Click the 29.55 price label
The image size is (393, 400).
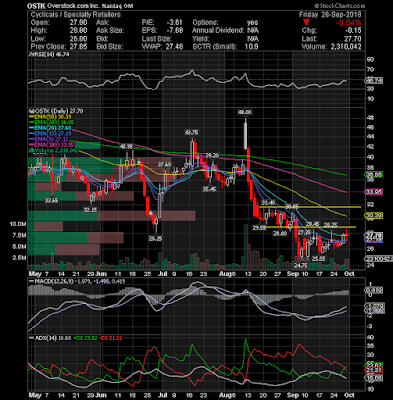point(259,228)
